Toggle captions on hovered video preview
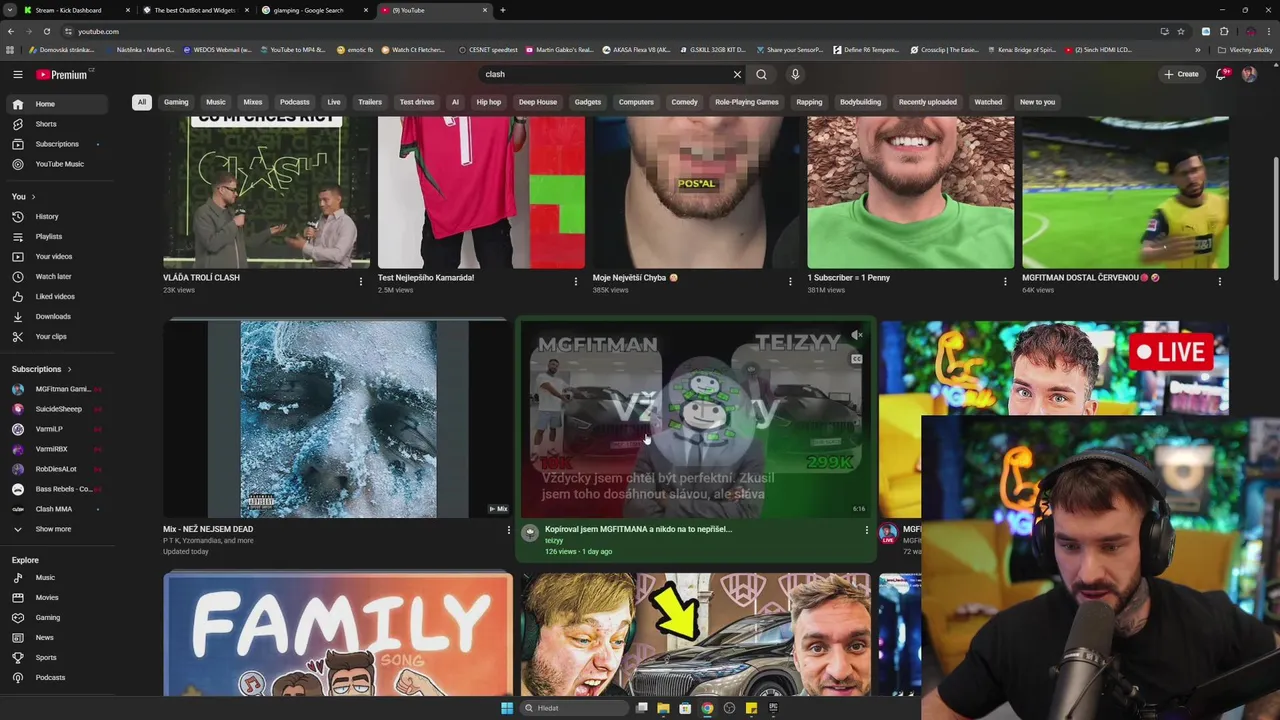 857,359
